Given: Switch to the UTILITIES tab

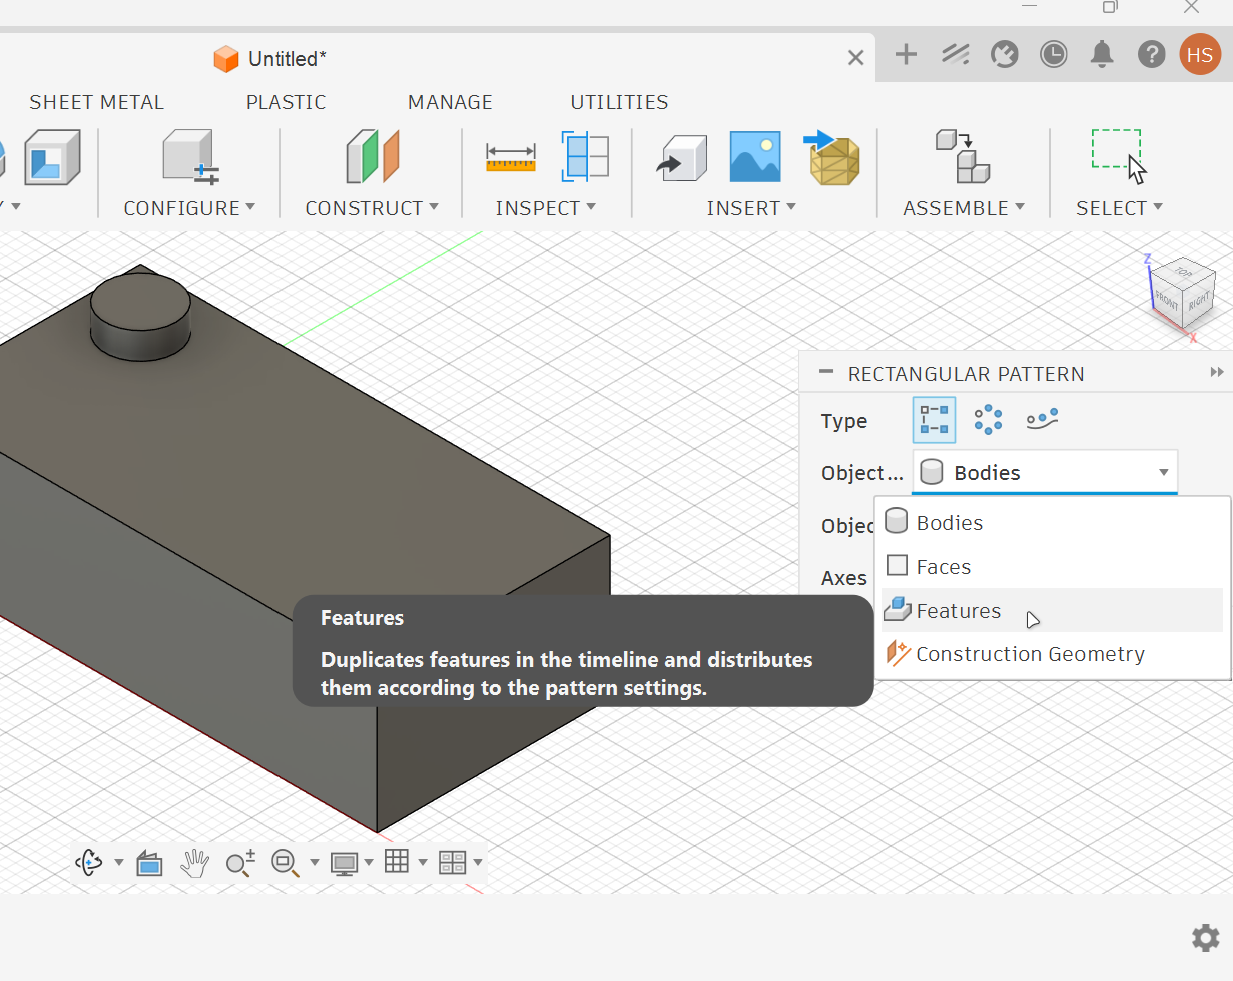Looking at the screenshot, I should [x=619, y=102].
